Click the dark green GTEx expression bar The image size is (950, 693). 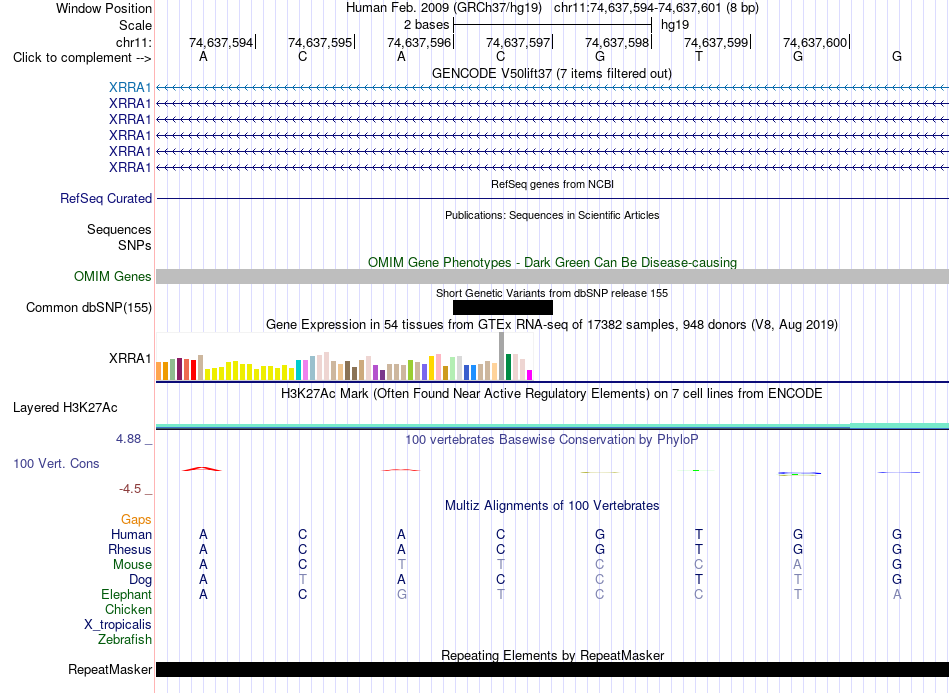(x=509, y=367)
